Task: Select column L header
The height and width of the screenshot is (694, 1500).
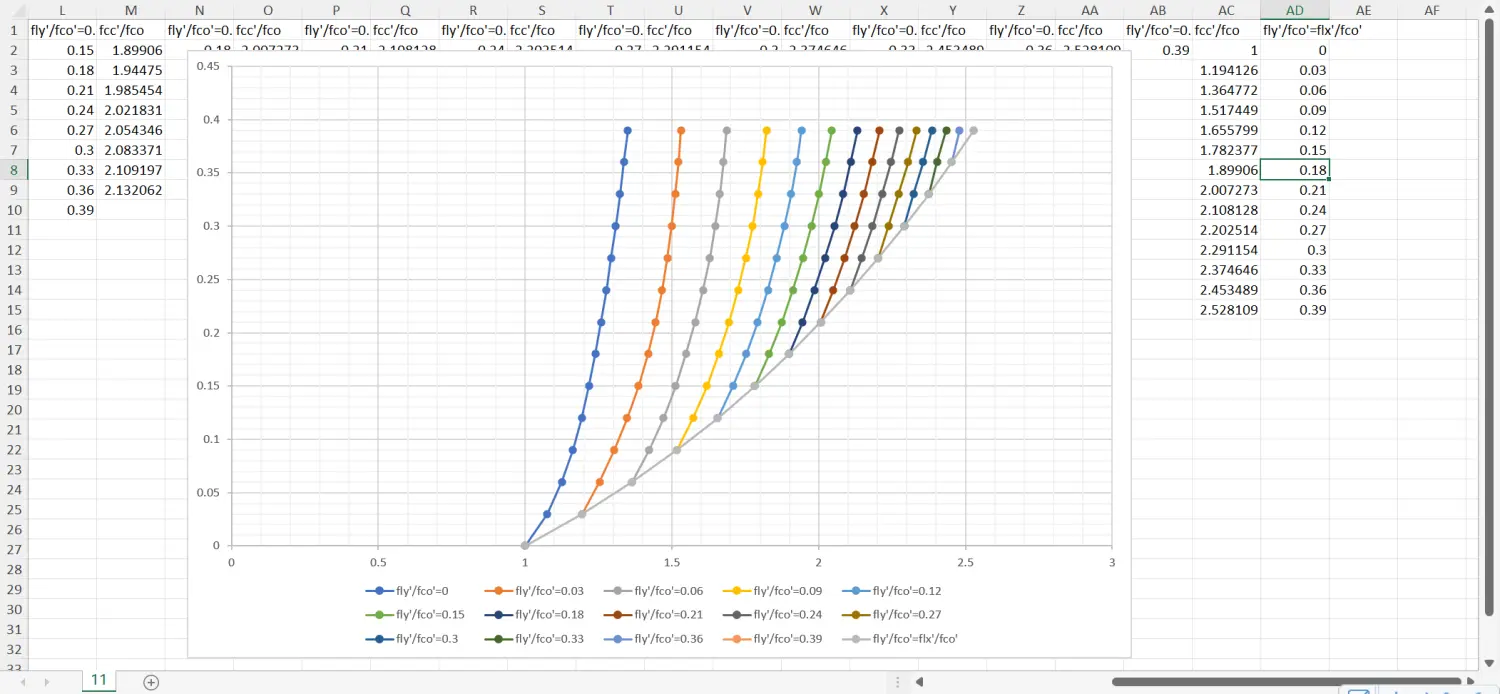Action: (x=63, y=10)
